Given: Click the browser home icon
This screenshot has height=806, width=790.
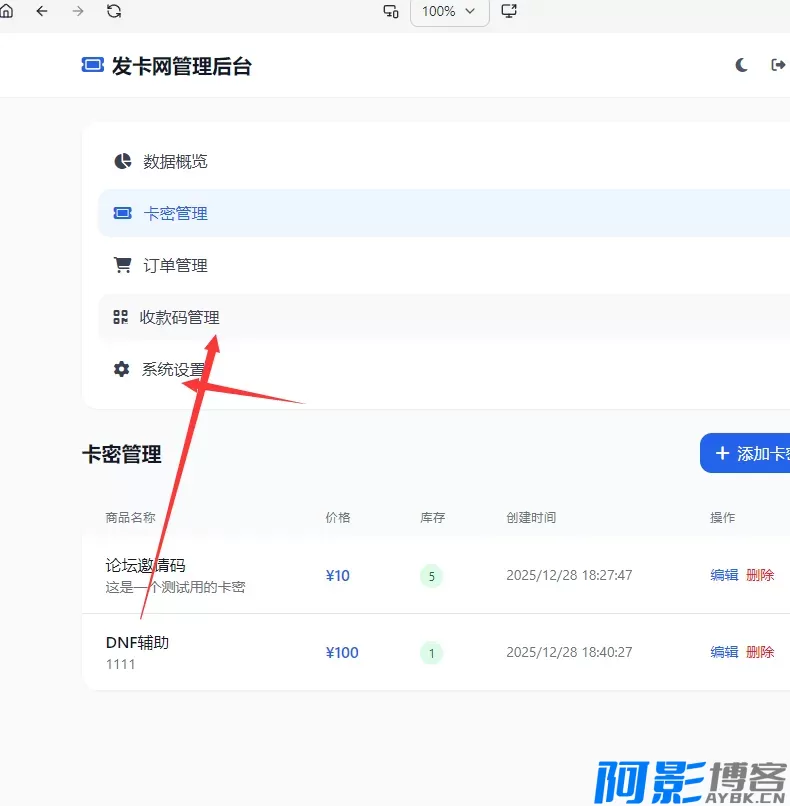Looking at the screenshot, I should coord(6,11).
